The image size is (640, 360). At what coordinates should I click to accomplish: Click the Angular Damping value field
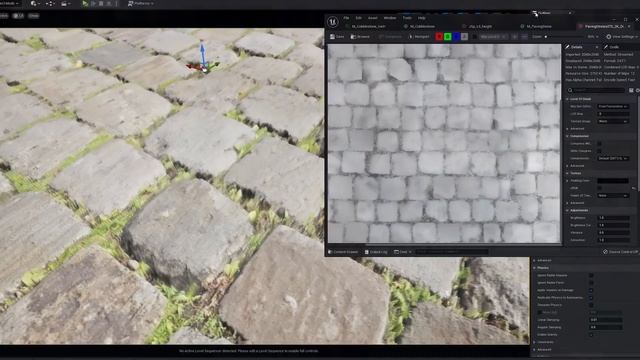[x=606, y=327]
